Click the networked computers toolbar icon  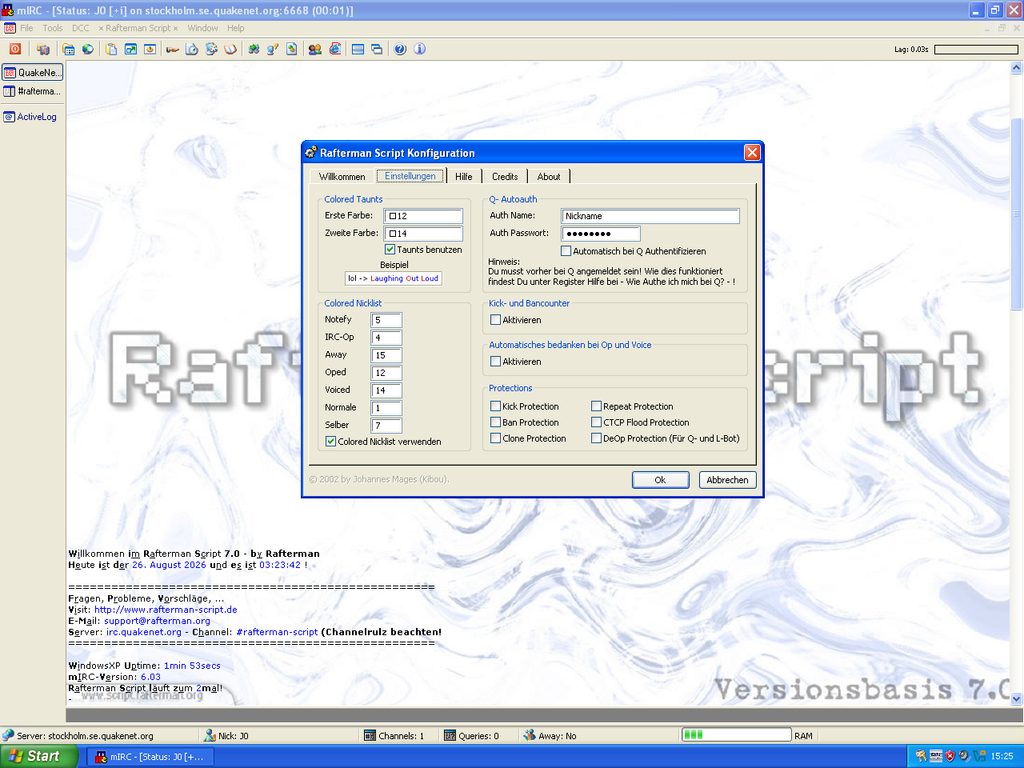point(43,49)
